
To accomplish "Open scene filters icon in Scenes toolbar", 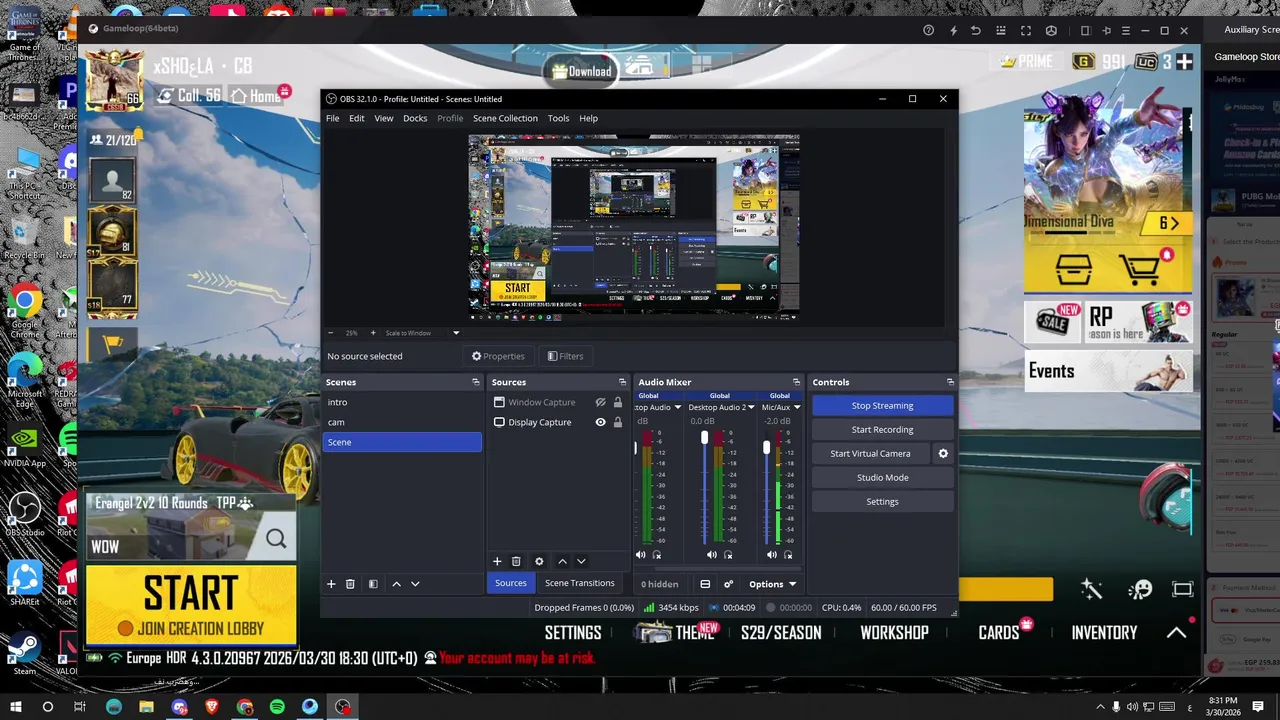I will click(x=373, y=584).
